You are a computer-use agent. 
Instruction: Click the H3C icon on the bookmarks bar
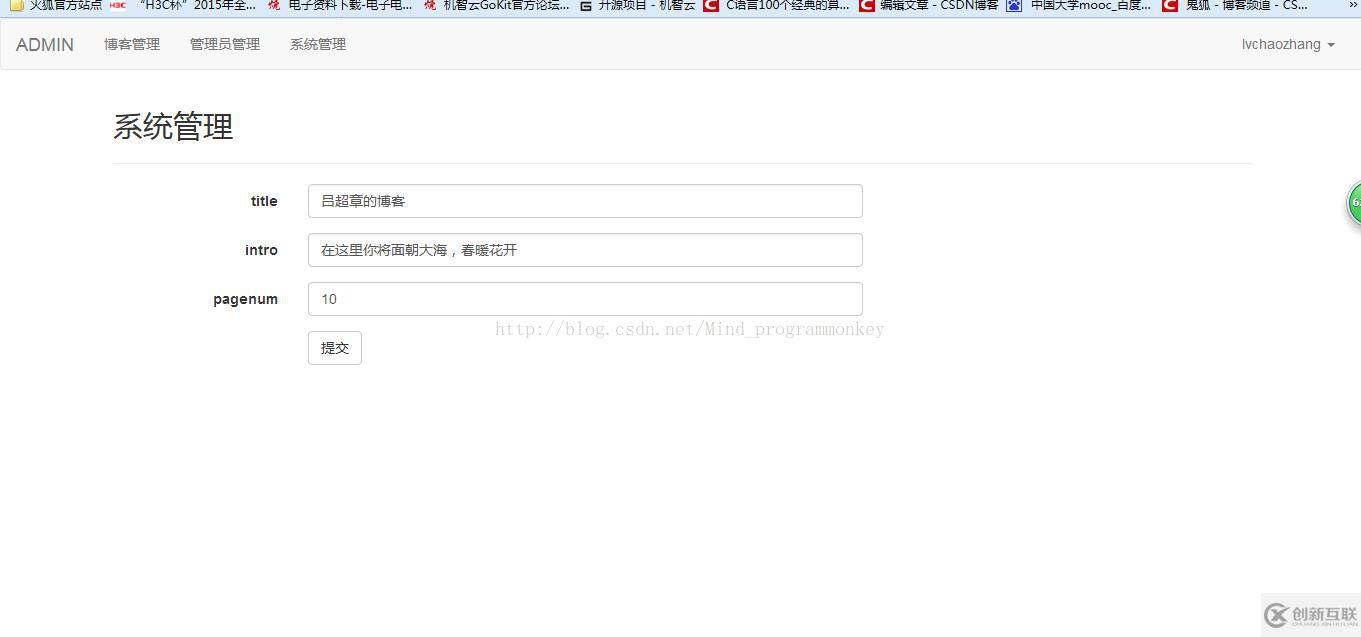116,5
